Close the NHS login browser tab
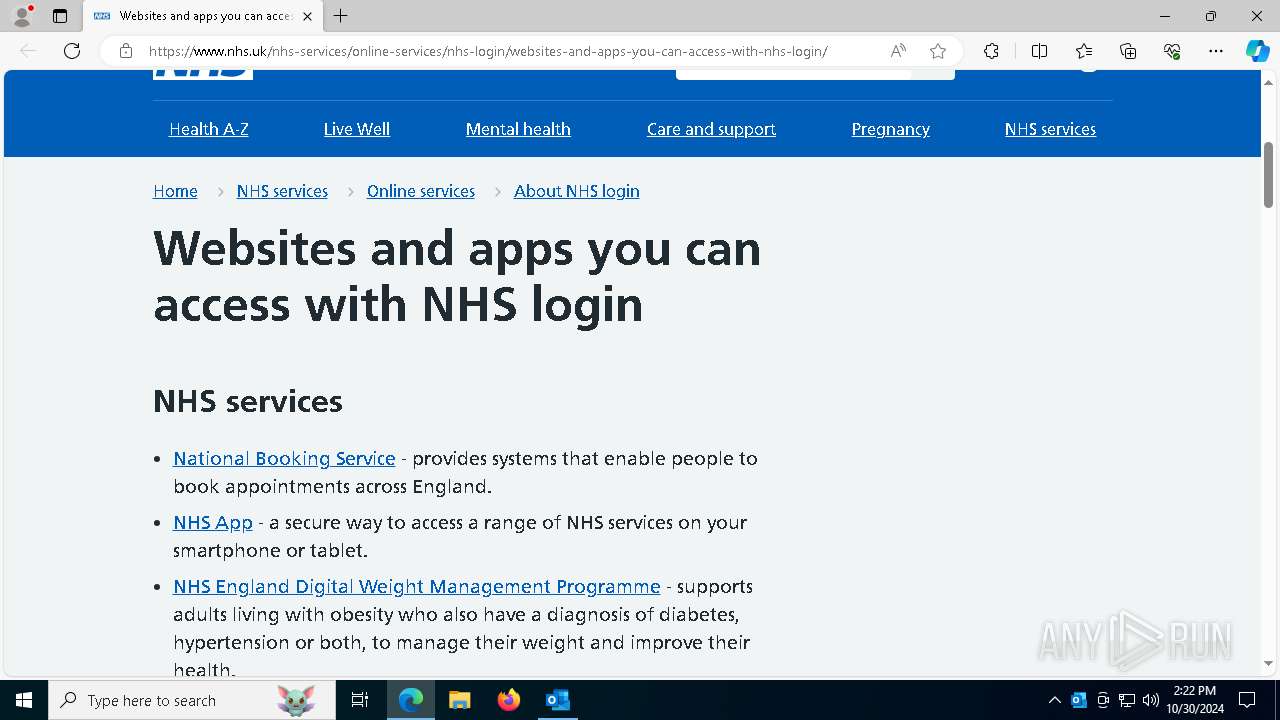1280x720 pixels. tap(307, 16)
